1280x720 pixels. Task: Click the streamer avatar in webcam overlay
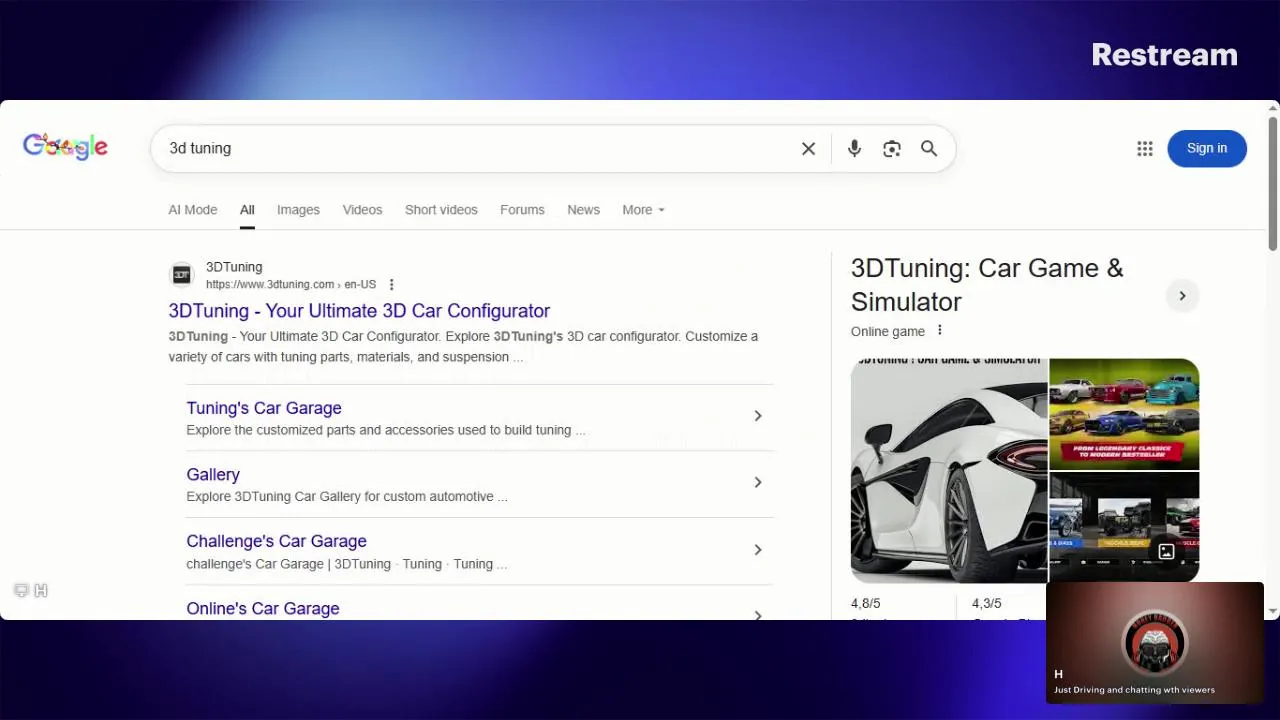click(x=1154, y=642)
